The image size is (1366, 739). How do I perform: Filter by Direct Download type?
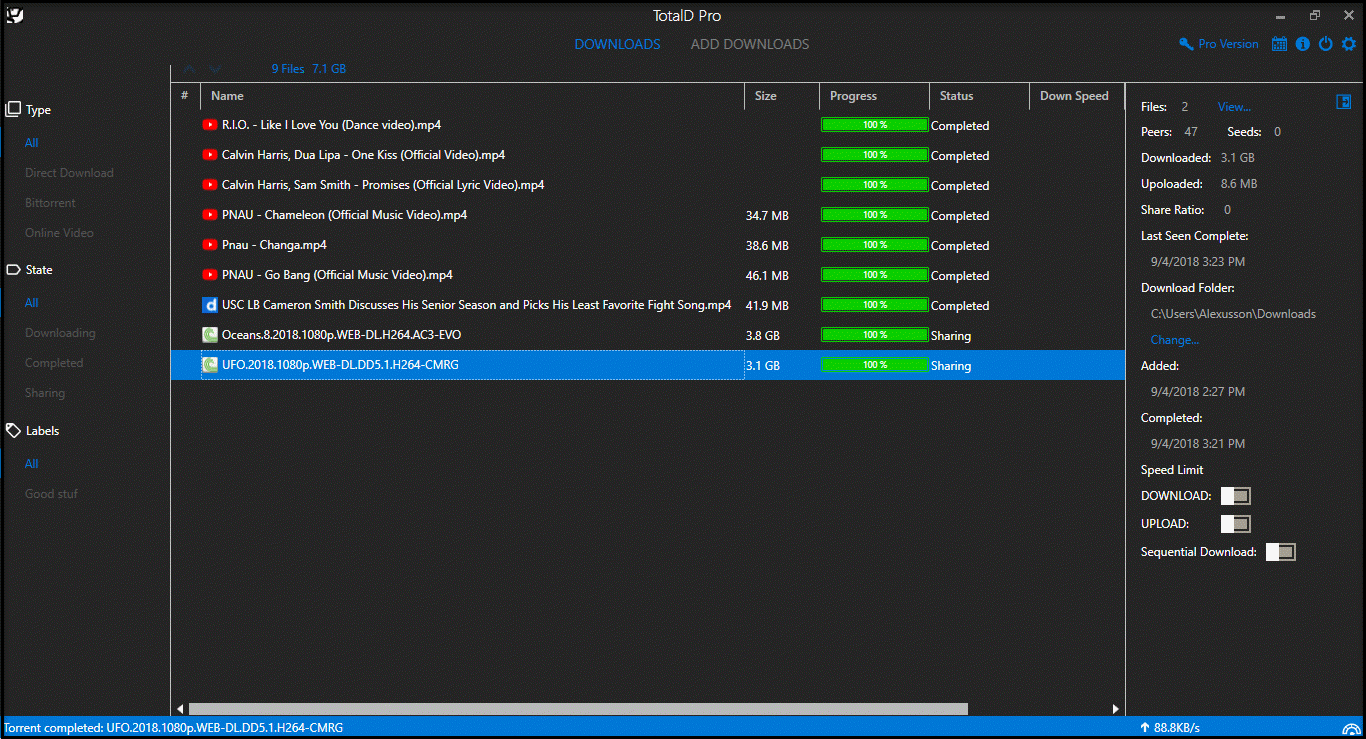[69, 173]
